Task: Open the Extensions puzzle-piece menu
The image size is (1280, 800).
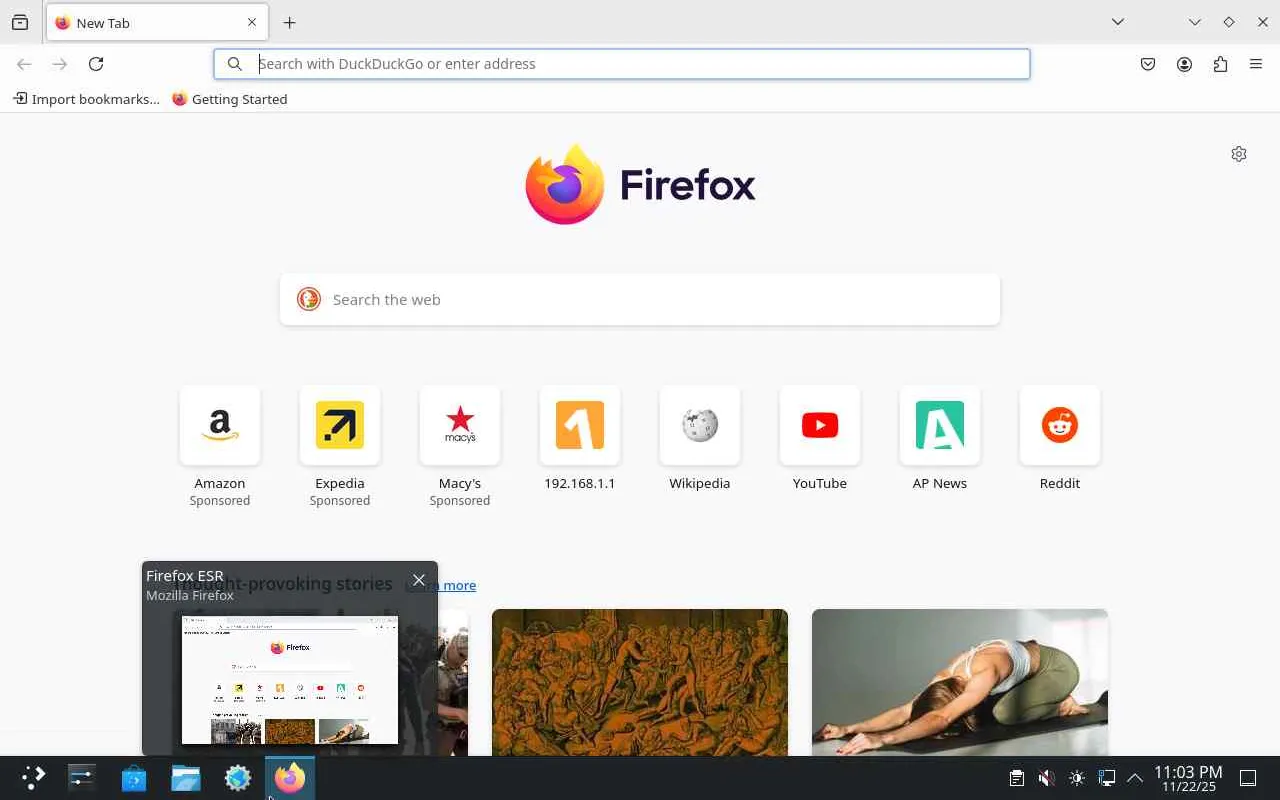Action: [1220, 64]
